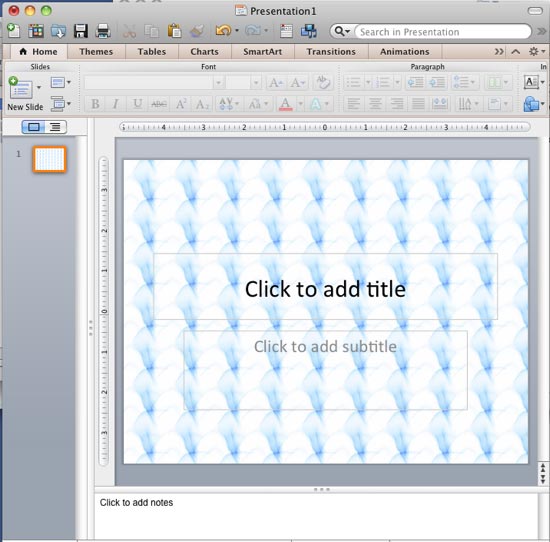Select the Format Painter brush icon
Viewport: 550px width, 542px height.
tap(197, 31)
